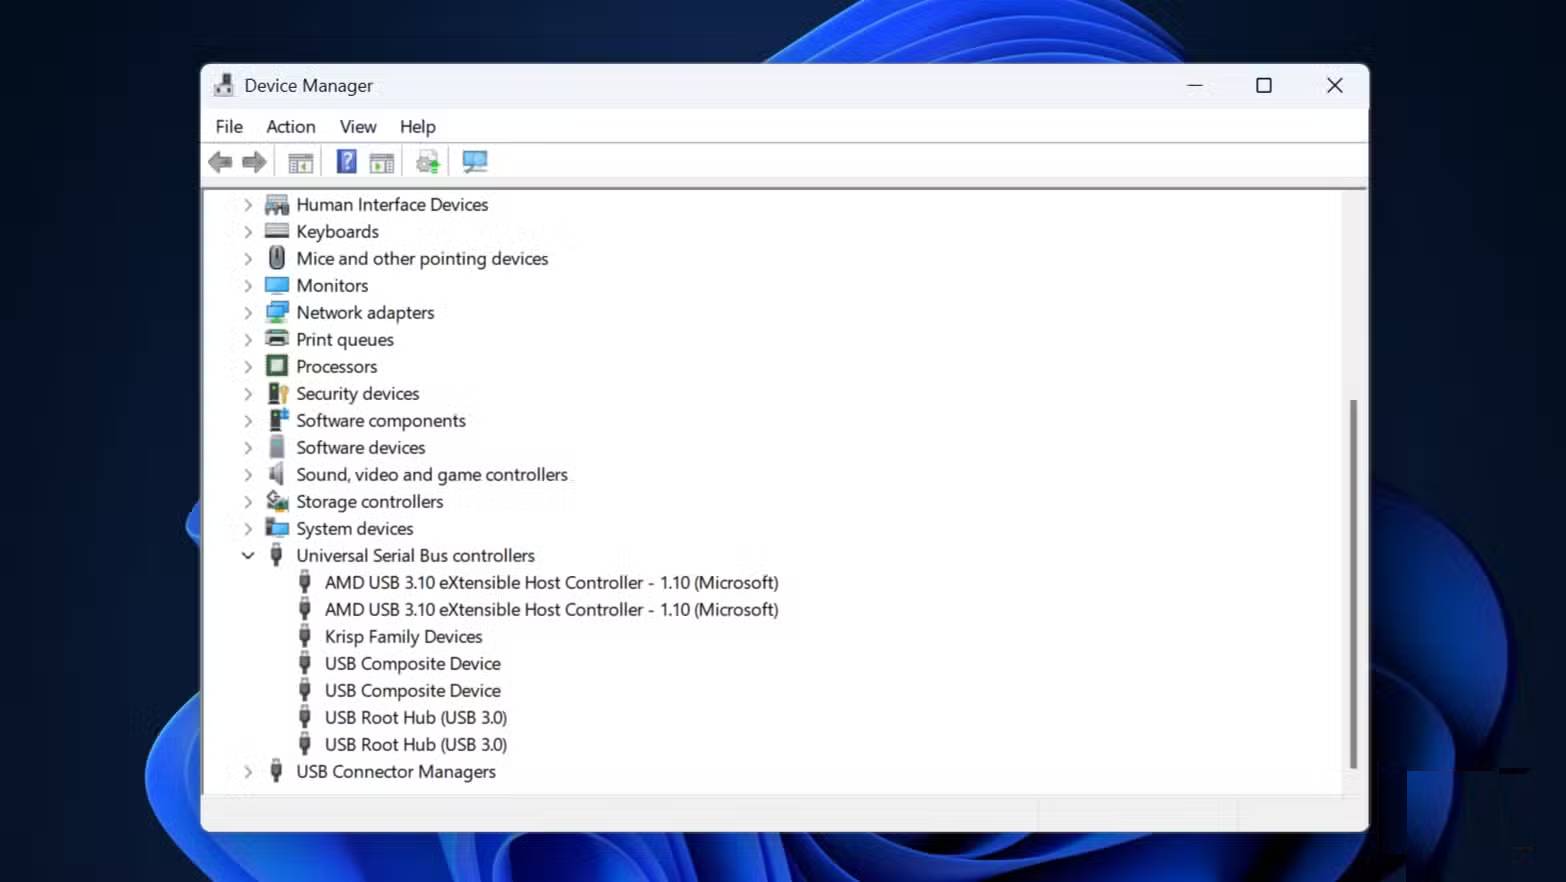This screenshot has height=882, width=1566.
Task: Select the first USB Root Hub (USB 3.0)
Action: click(415, 718)
